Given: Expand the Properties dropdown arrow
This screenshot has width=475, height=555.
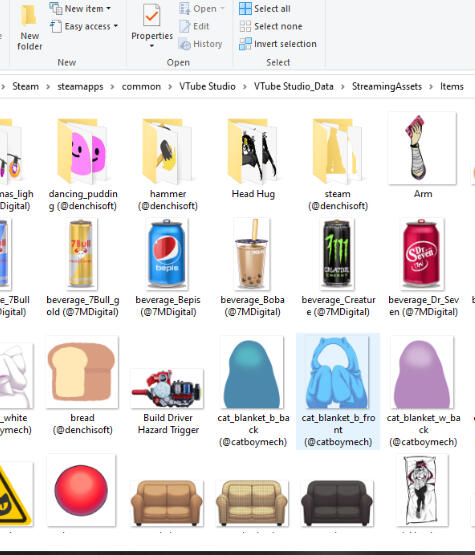Looking at the screenshot, I should click(x=152, y=46).
